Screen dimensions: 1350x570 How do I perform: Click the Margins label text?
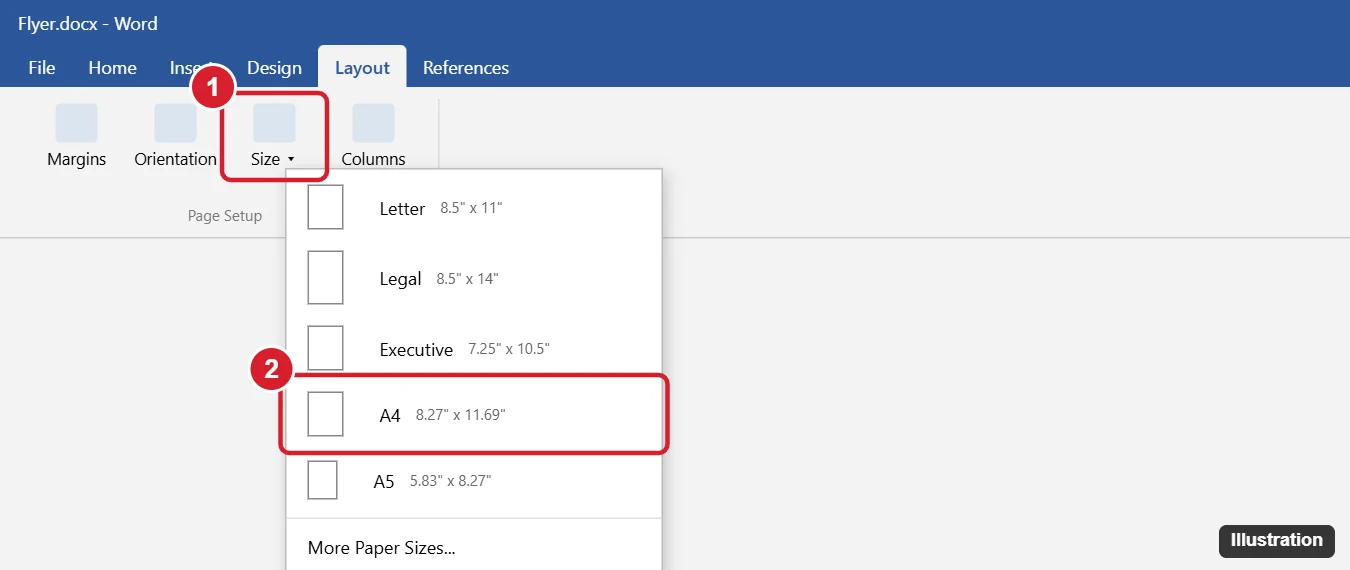(x=76, y=159)
